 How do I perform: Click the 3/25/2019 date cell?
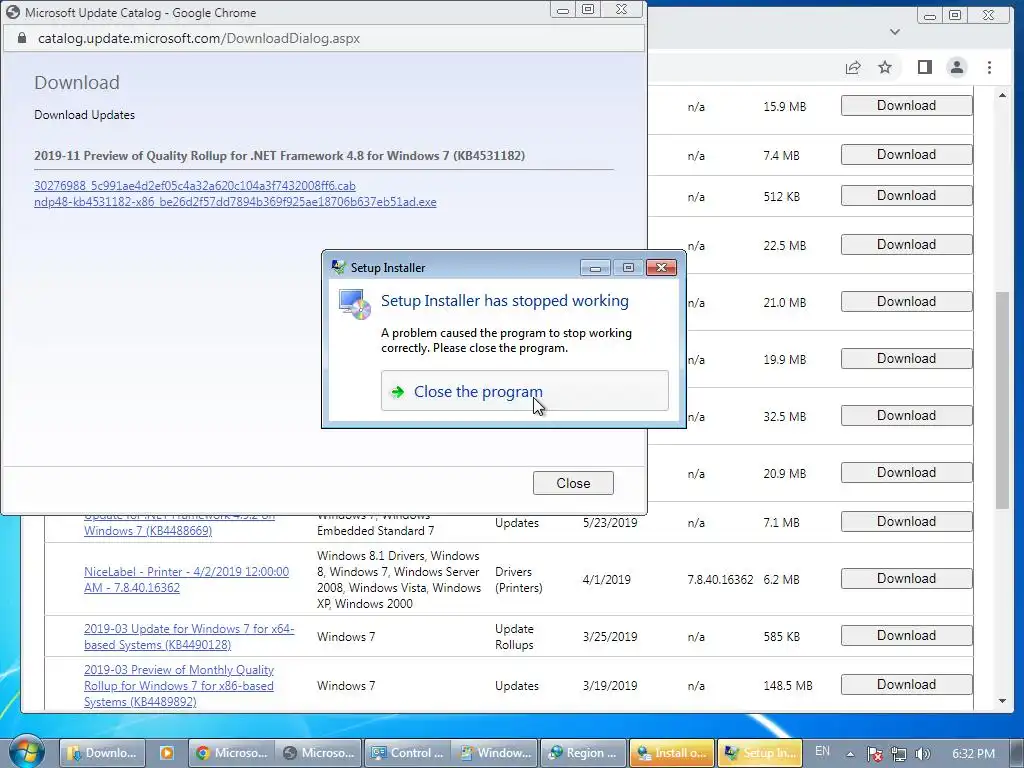click(x=610, y=636)
